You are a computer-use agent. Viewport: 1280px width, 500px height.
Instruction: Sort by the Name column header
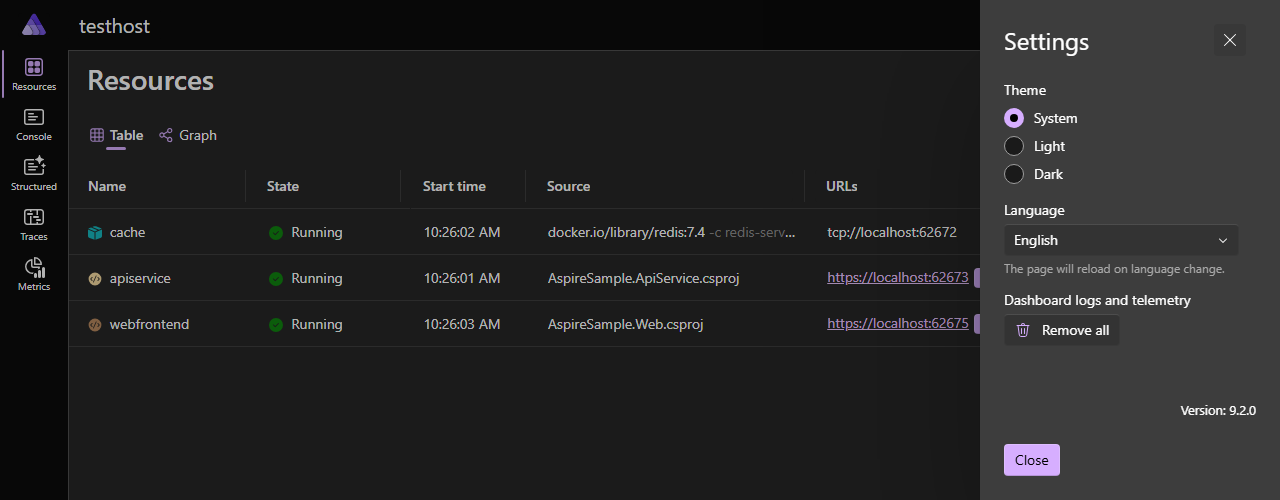[107, 186]
